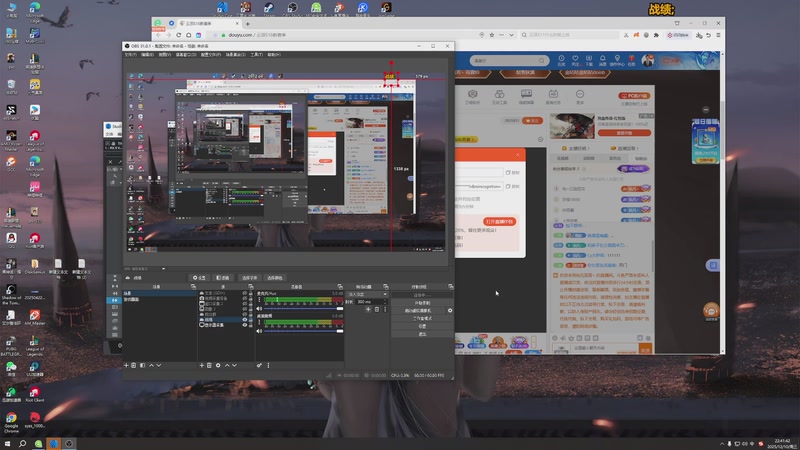The height and width of the screenshot is (450, 800).
Task: Open transitions three-dot properties menu
Action: click(x=385, y=309)
